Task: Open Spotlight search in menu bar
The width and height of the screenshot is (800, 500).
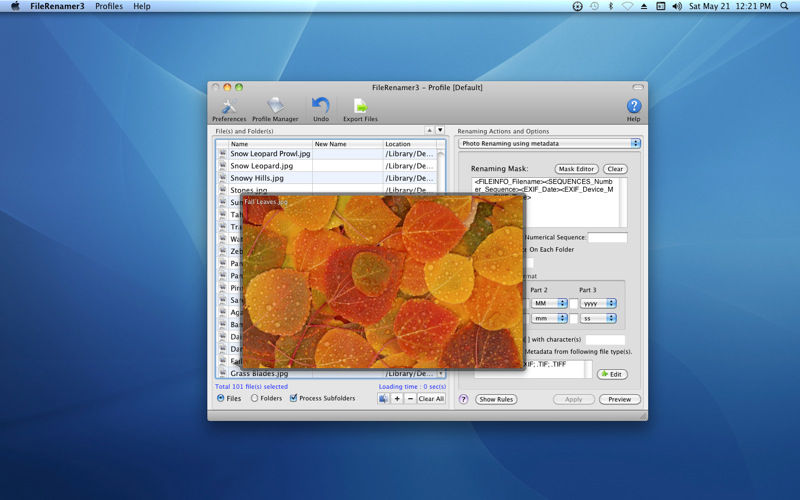Action: pyautogui.click(x=784, y=6)
